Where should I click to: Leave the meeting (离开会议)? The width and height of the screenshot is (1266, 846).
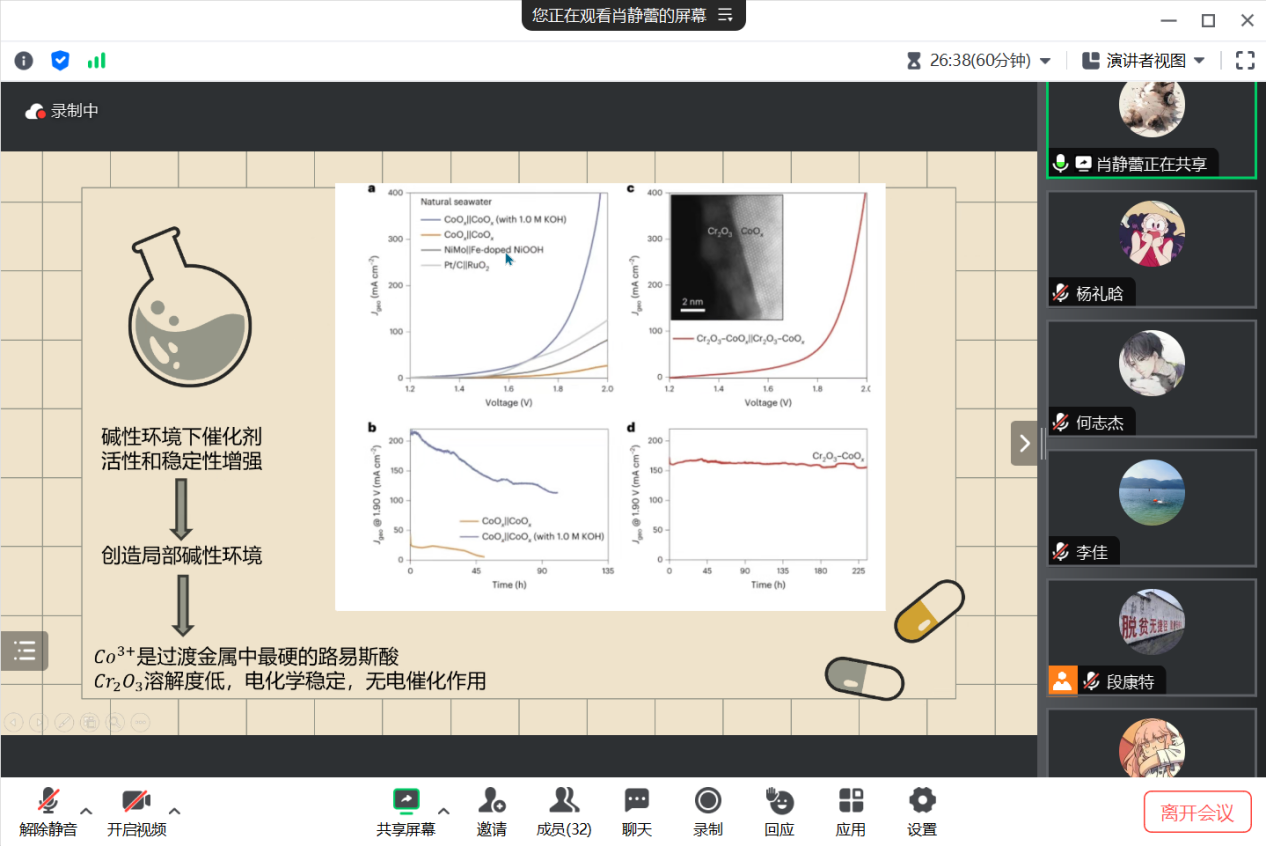click(1197, 813)
